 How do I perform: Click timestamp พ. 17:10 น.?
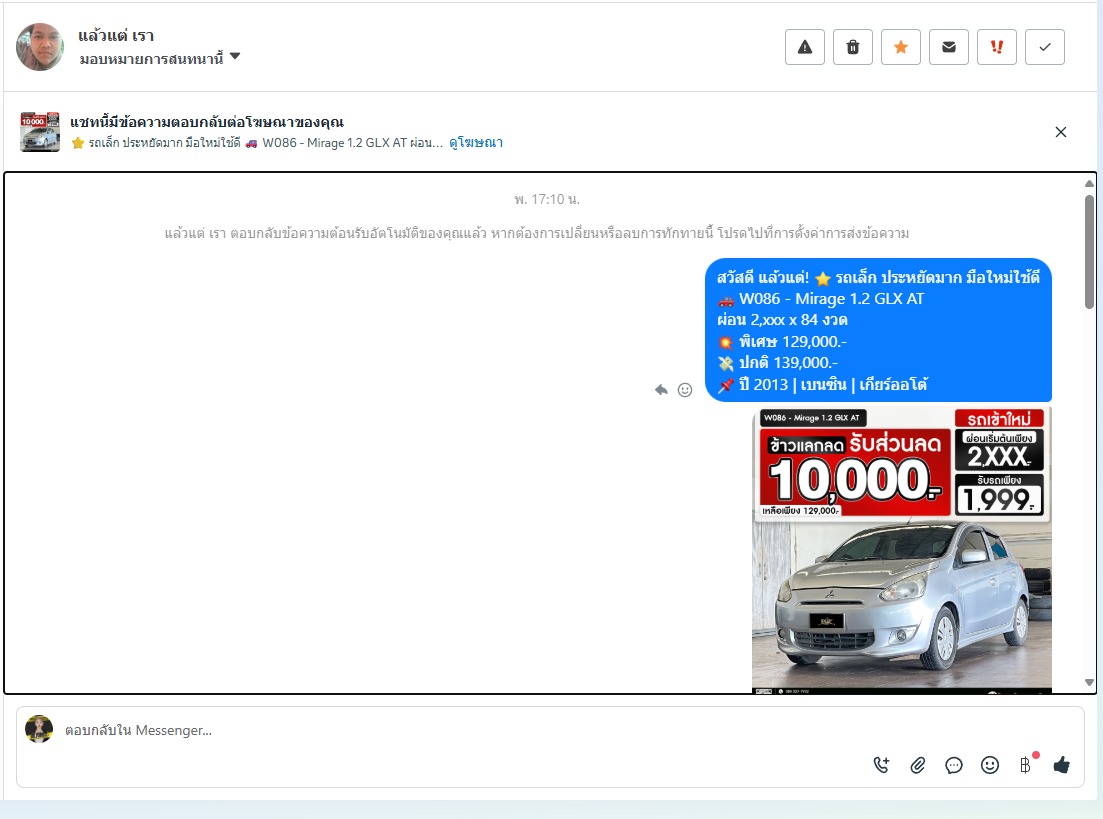click(x=547, y=200)
